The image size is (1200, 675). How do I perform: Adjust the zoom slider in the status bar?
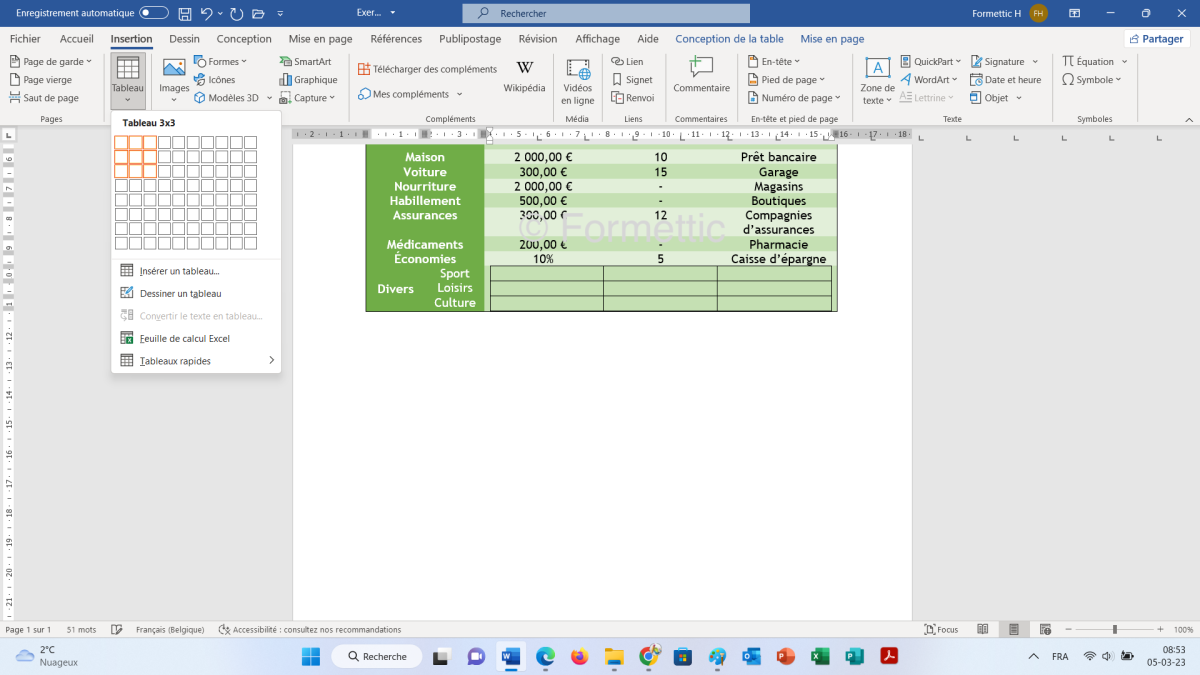(x=1115, y=630)
